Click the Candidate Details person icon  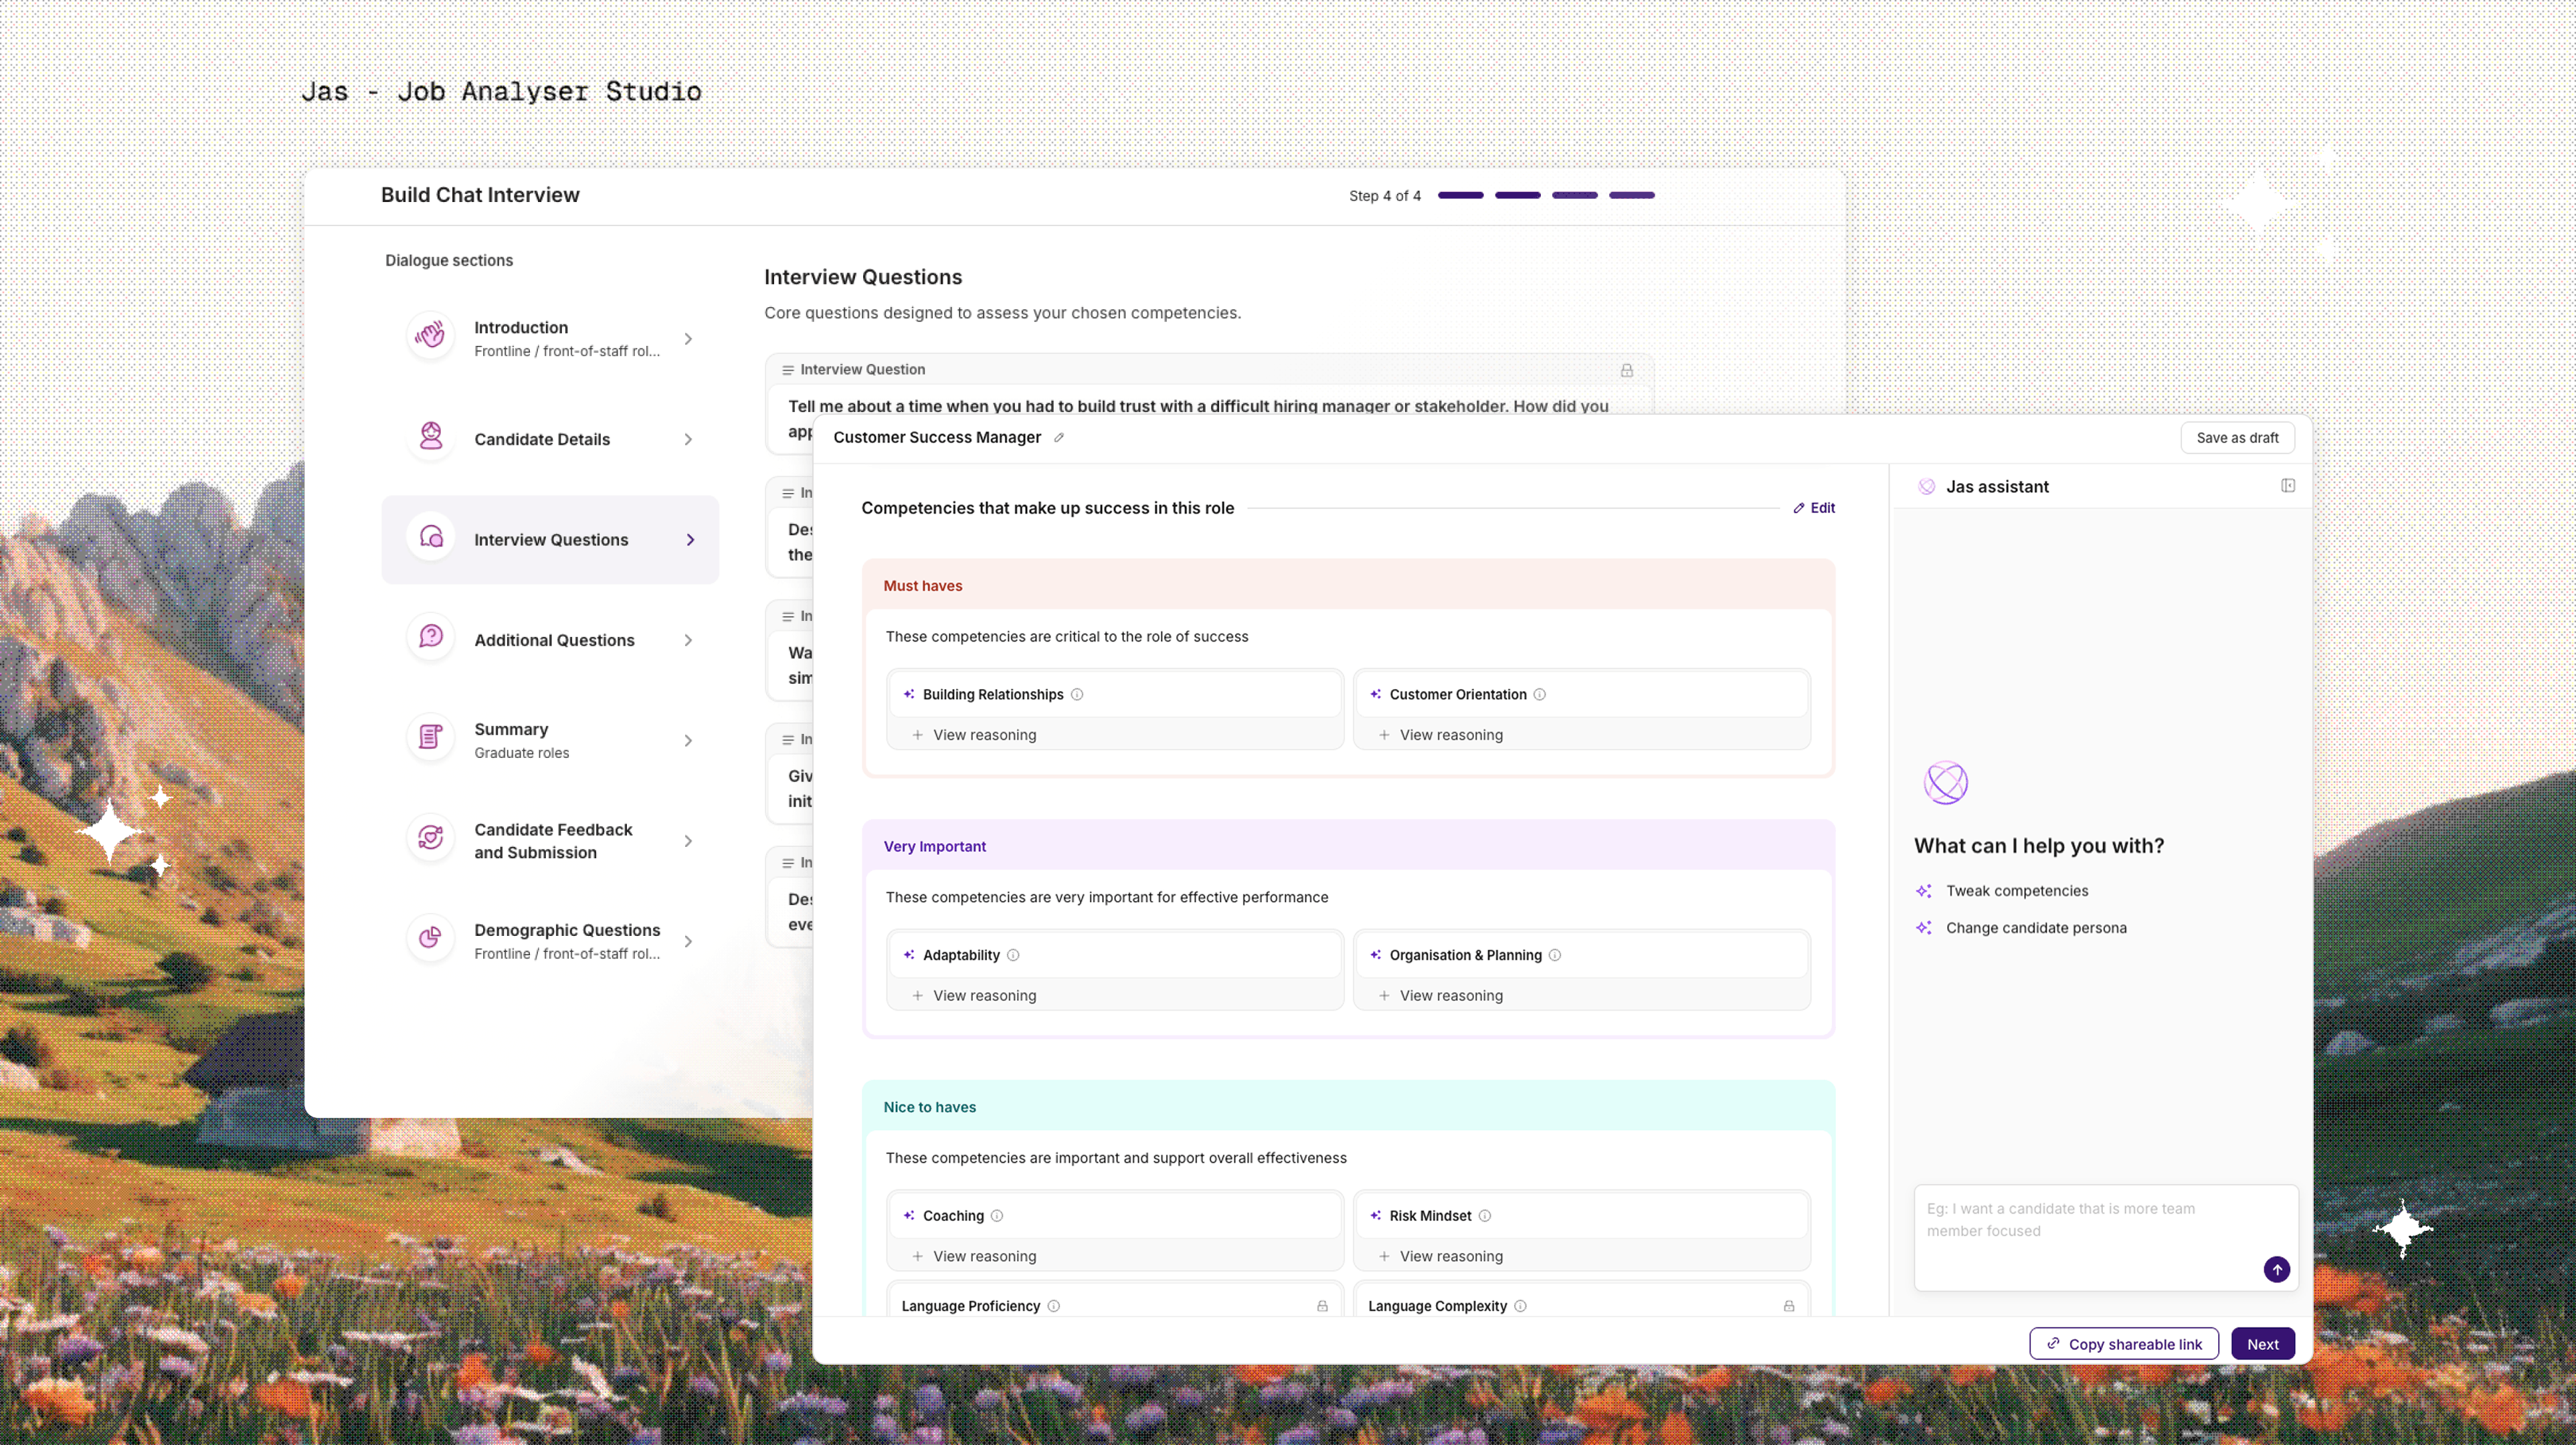431,437
